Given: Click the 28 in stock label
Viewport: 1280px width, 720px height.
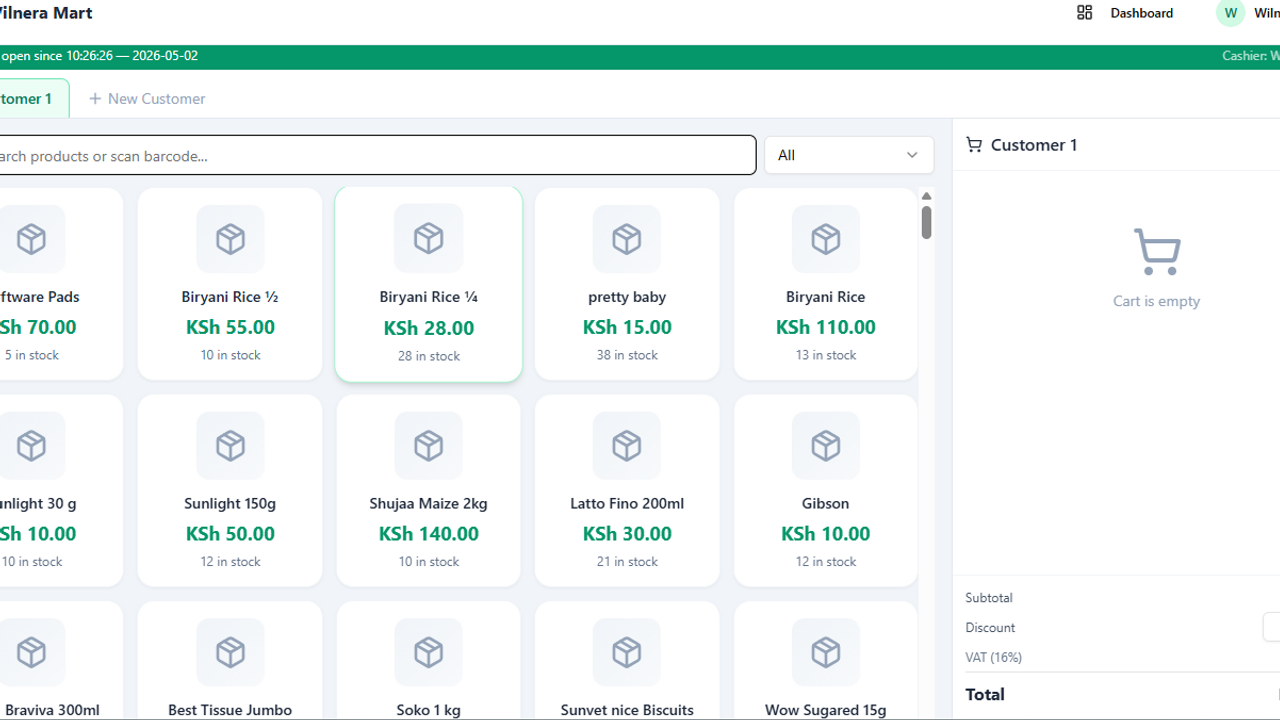Looking at the screenshot, I should [429, 356].
